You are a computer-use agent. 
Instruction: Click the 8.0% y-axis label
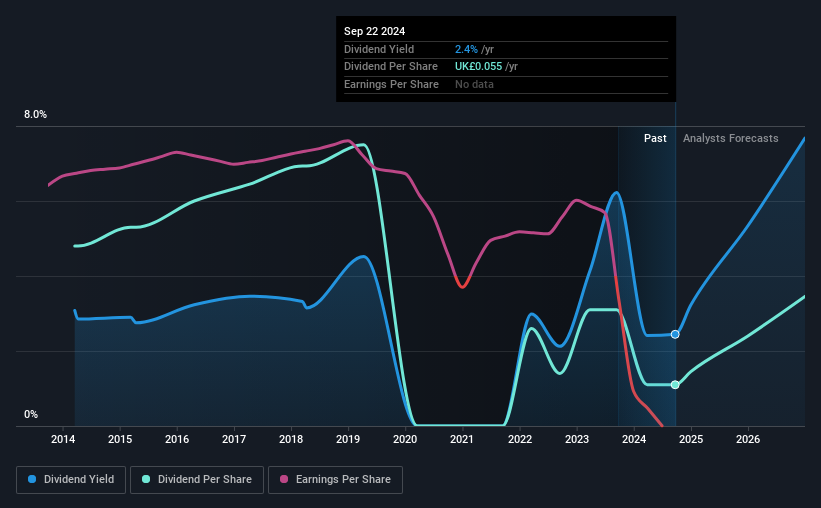35,114
